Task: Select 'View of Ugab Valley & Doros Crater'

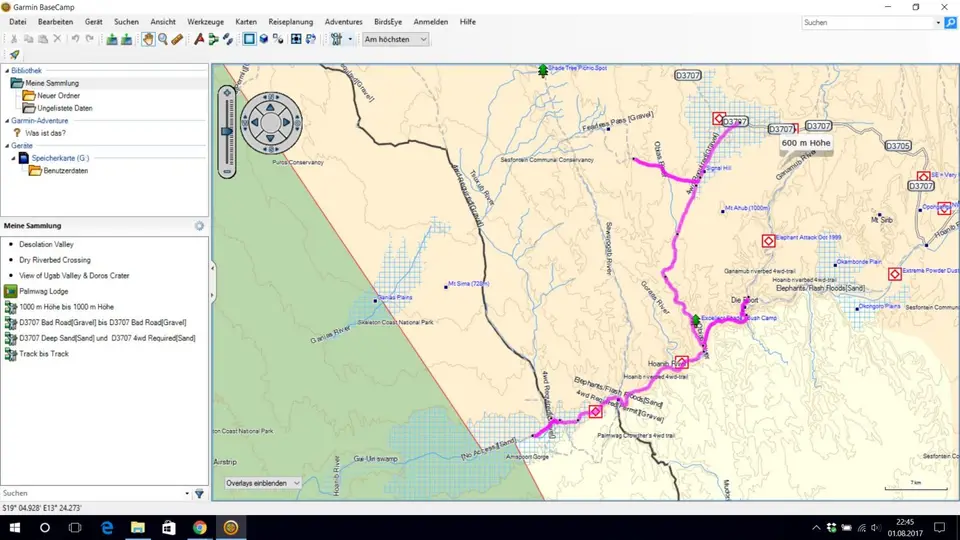Action: [x=74, y=276]
